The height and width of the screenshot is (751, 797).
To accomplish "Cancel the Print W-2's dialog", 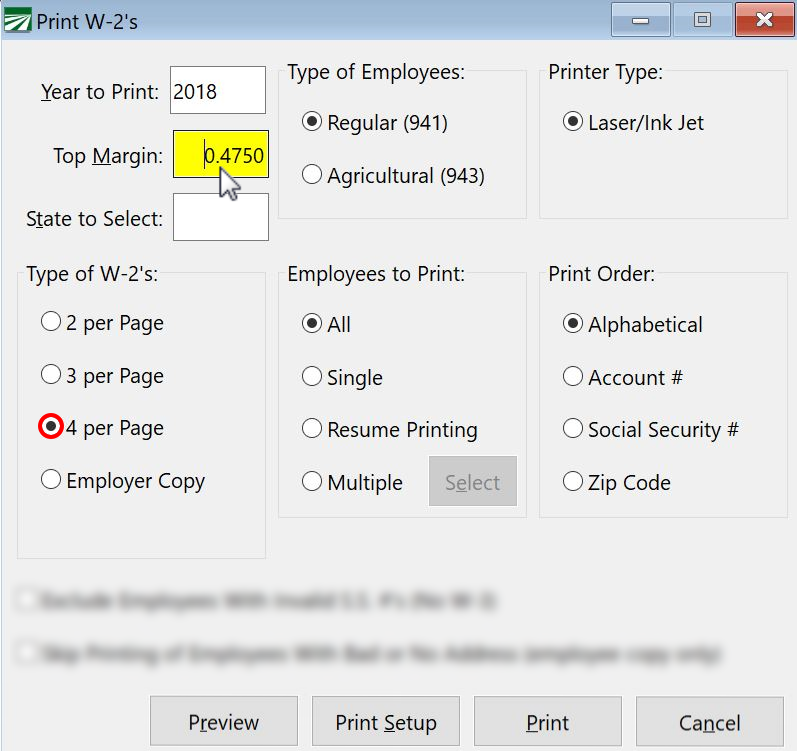I will click(709, 722).
